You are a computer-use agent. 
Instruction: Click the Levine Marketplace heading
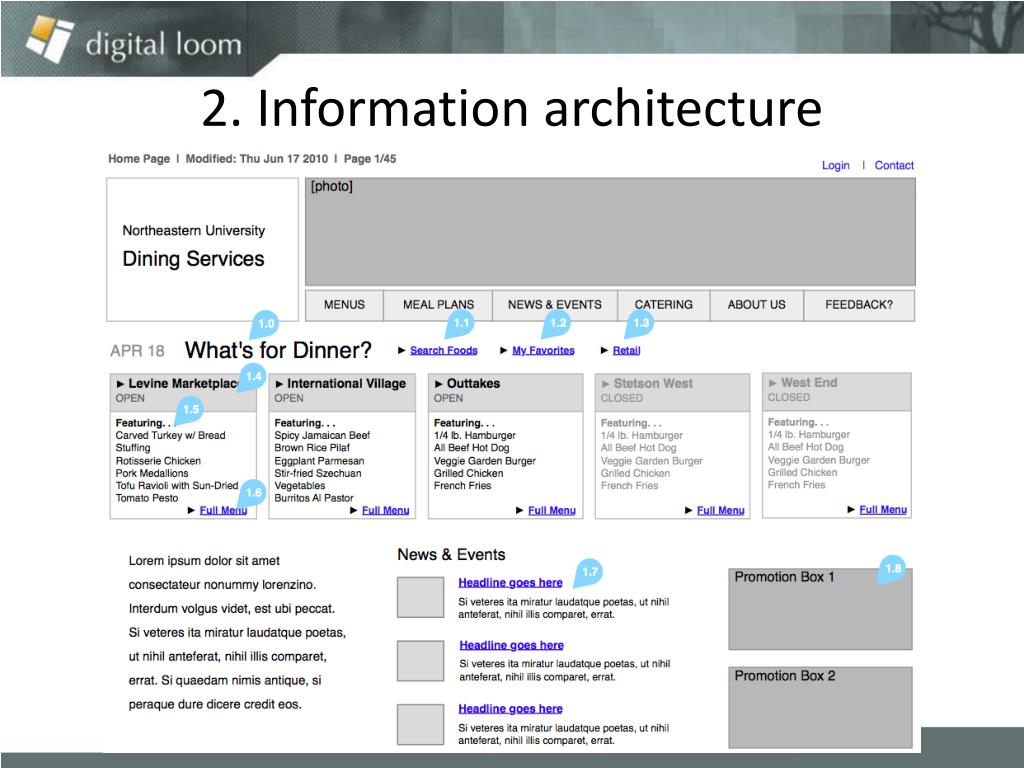[183, 384]
